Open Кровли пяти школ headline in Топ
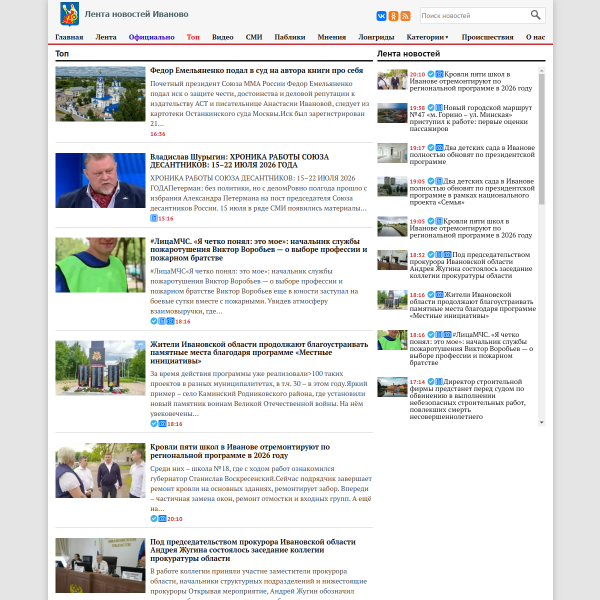The height and width of the screenshot is (600, 600). click(240, 451)
